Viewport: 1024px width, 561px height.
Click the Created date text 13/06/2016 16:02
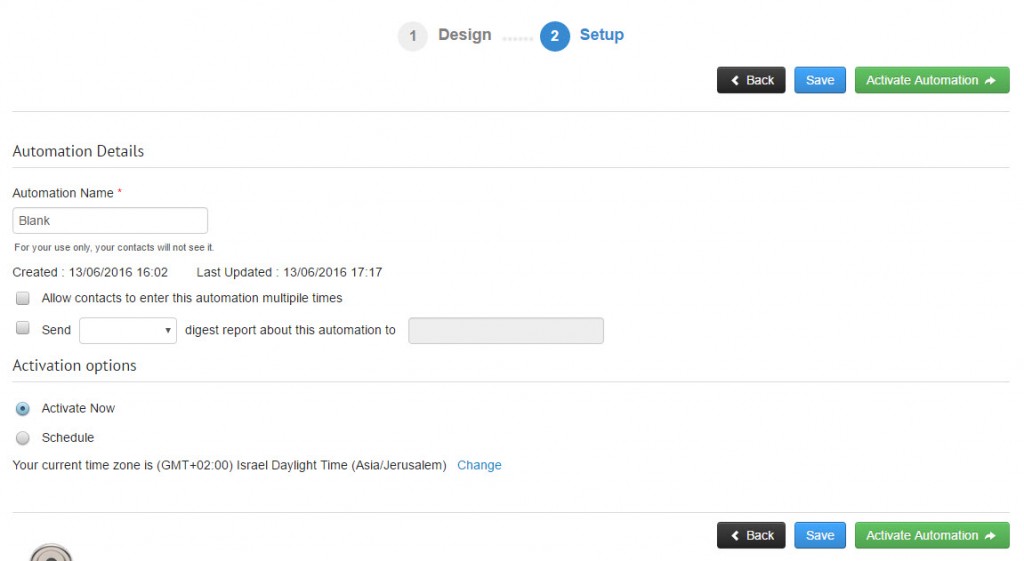tap(118, 272)
